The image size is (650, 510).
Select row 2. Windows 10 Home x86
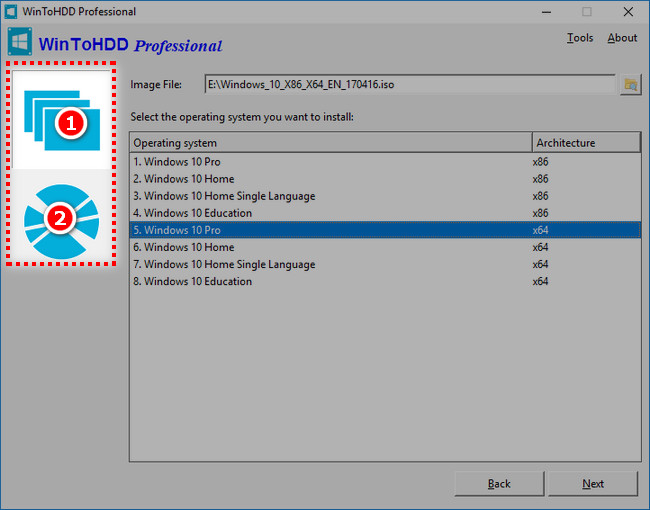tap(385, 179)
